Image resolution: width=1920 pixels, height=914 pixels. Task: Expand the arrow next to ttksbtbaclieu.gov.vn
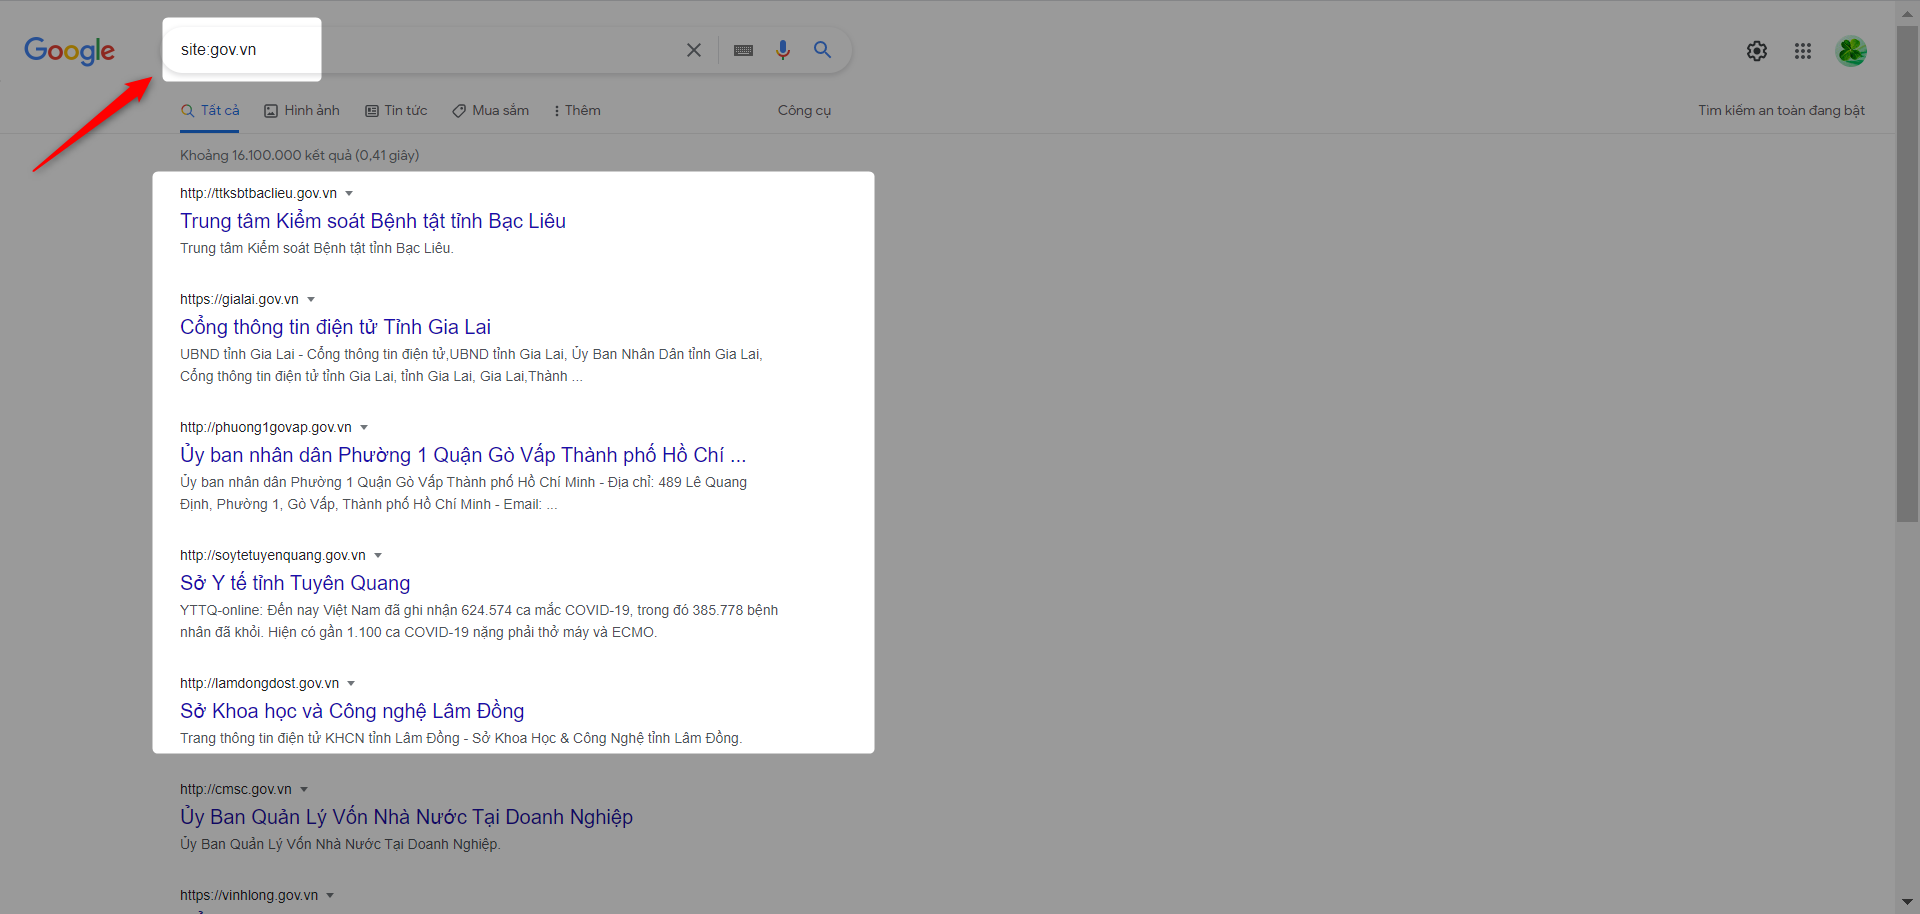click(x=349, y=193)
